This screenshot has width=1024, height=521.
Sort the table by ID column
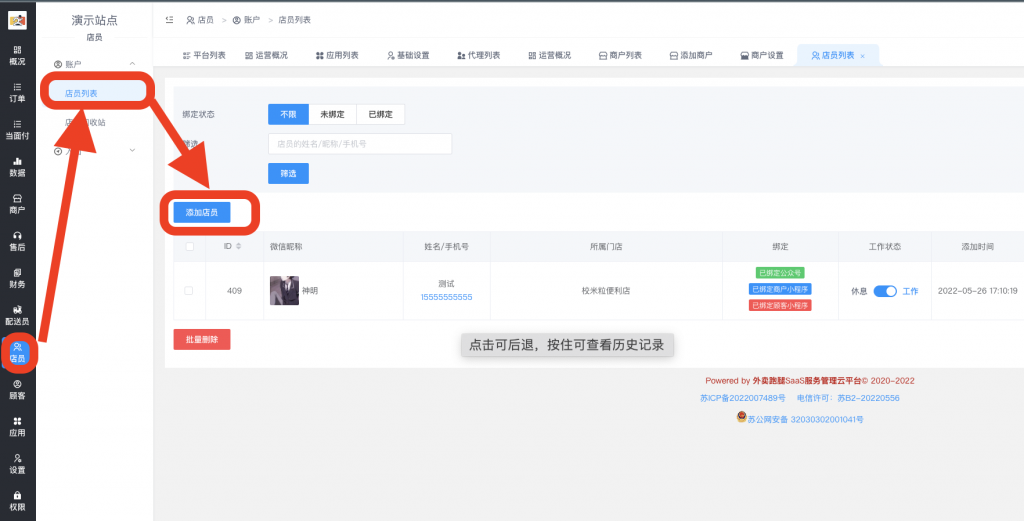[x=238, y=246]
